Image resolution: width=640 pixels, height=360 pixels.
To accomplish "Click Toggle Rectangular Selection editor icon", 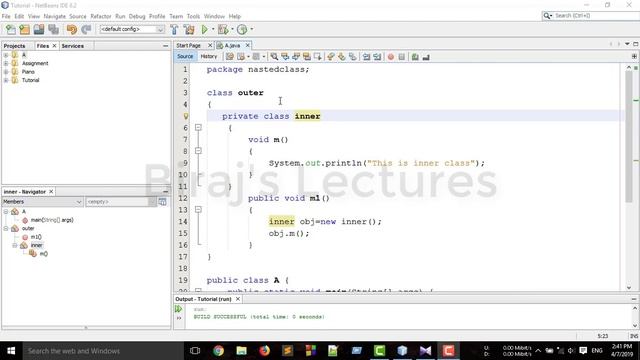I will [318, 57].
